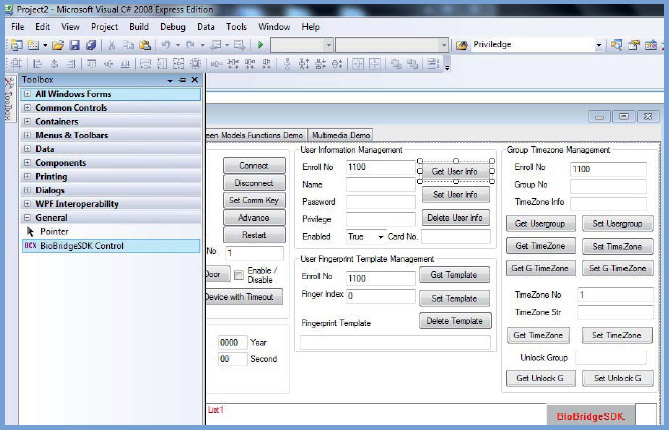
Task: Save the current file with the floppy icon
Action: click(75, 44)
